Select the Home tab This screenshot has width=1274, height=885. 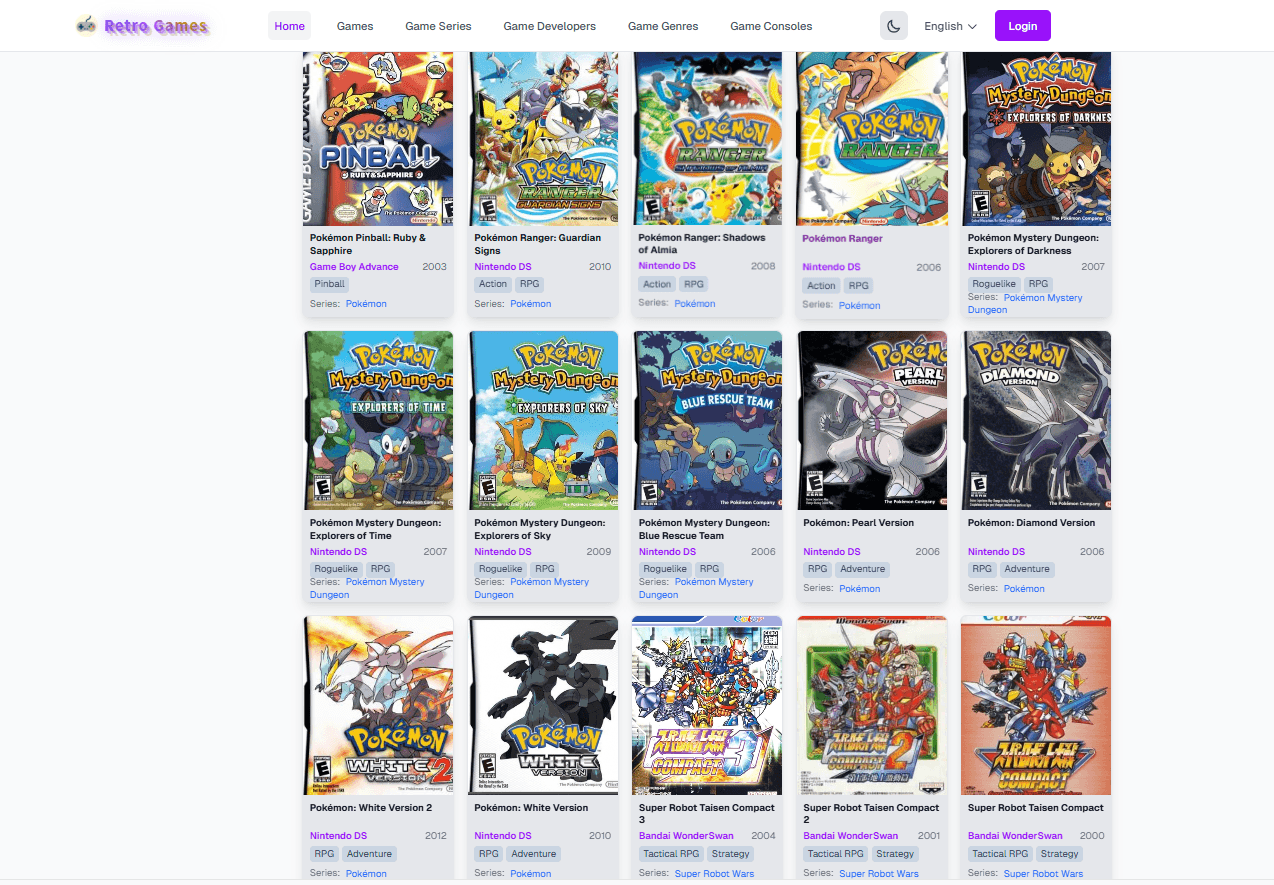(289, 25)
